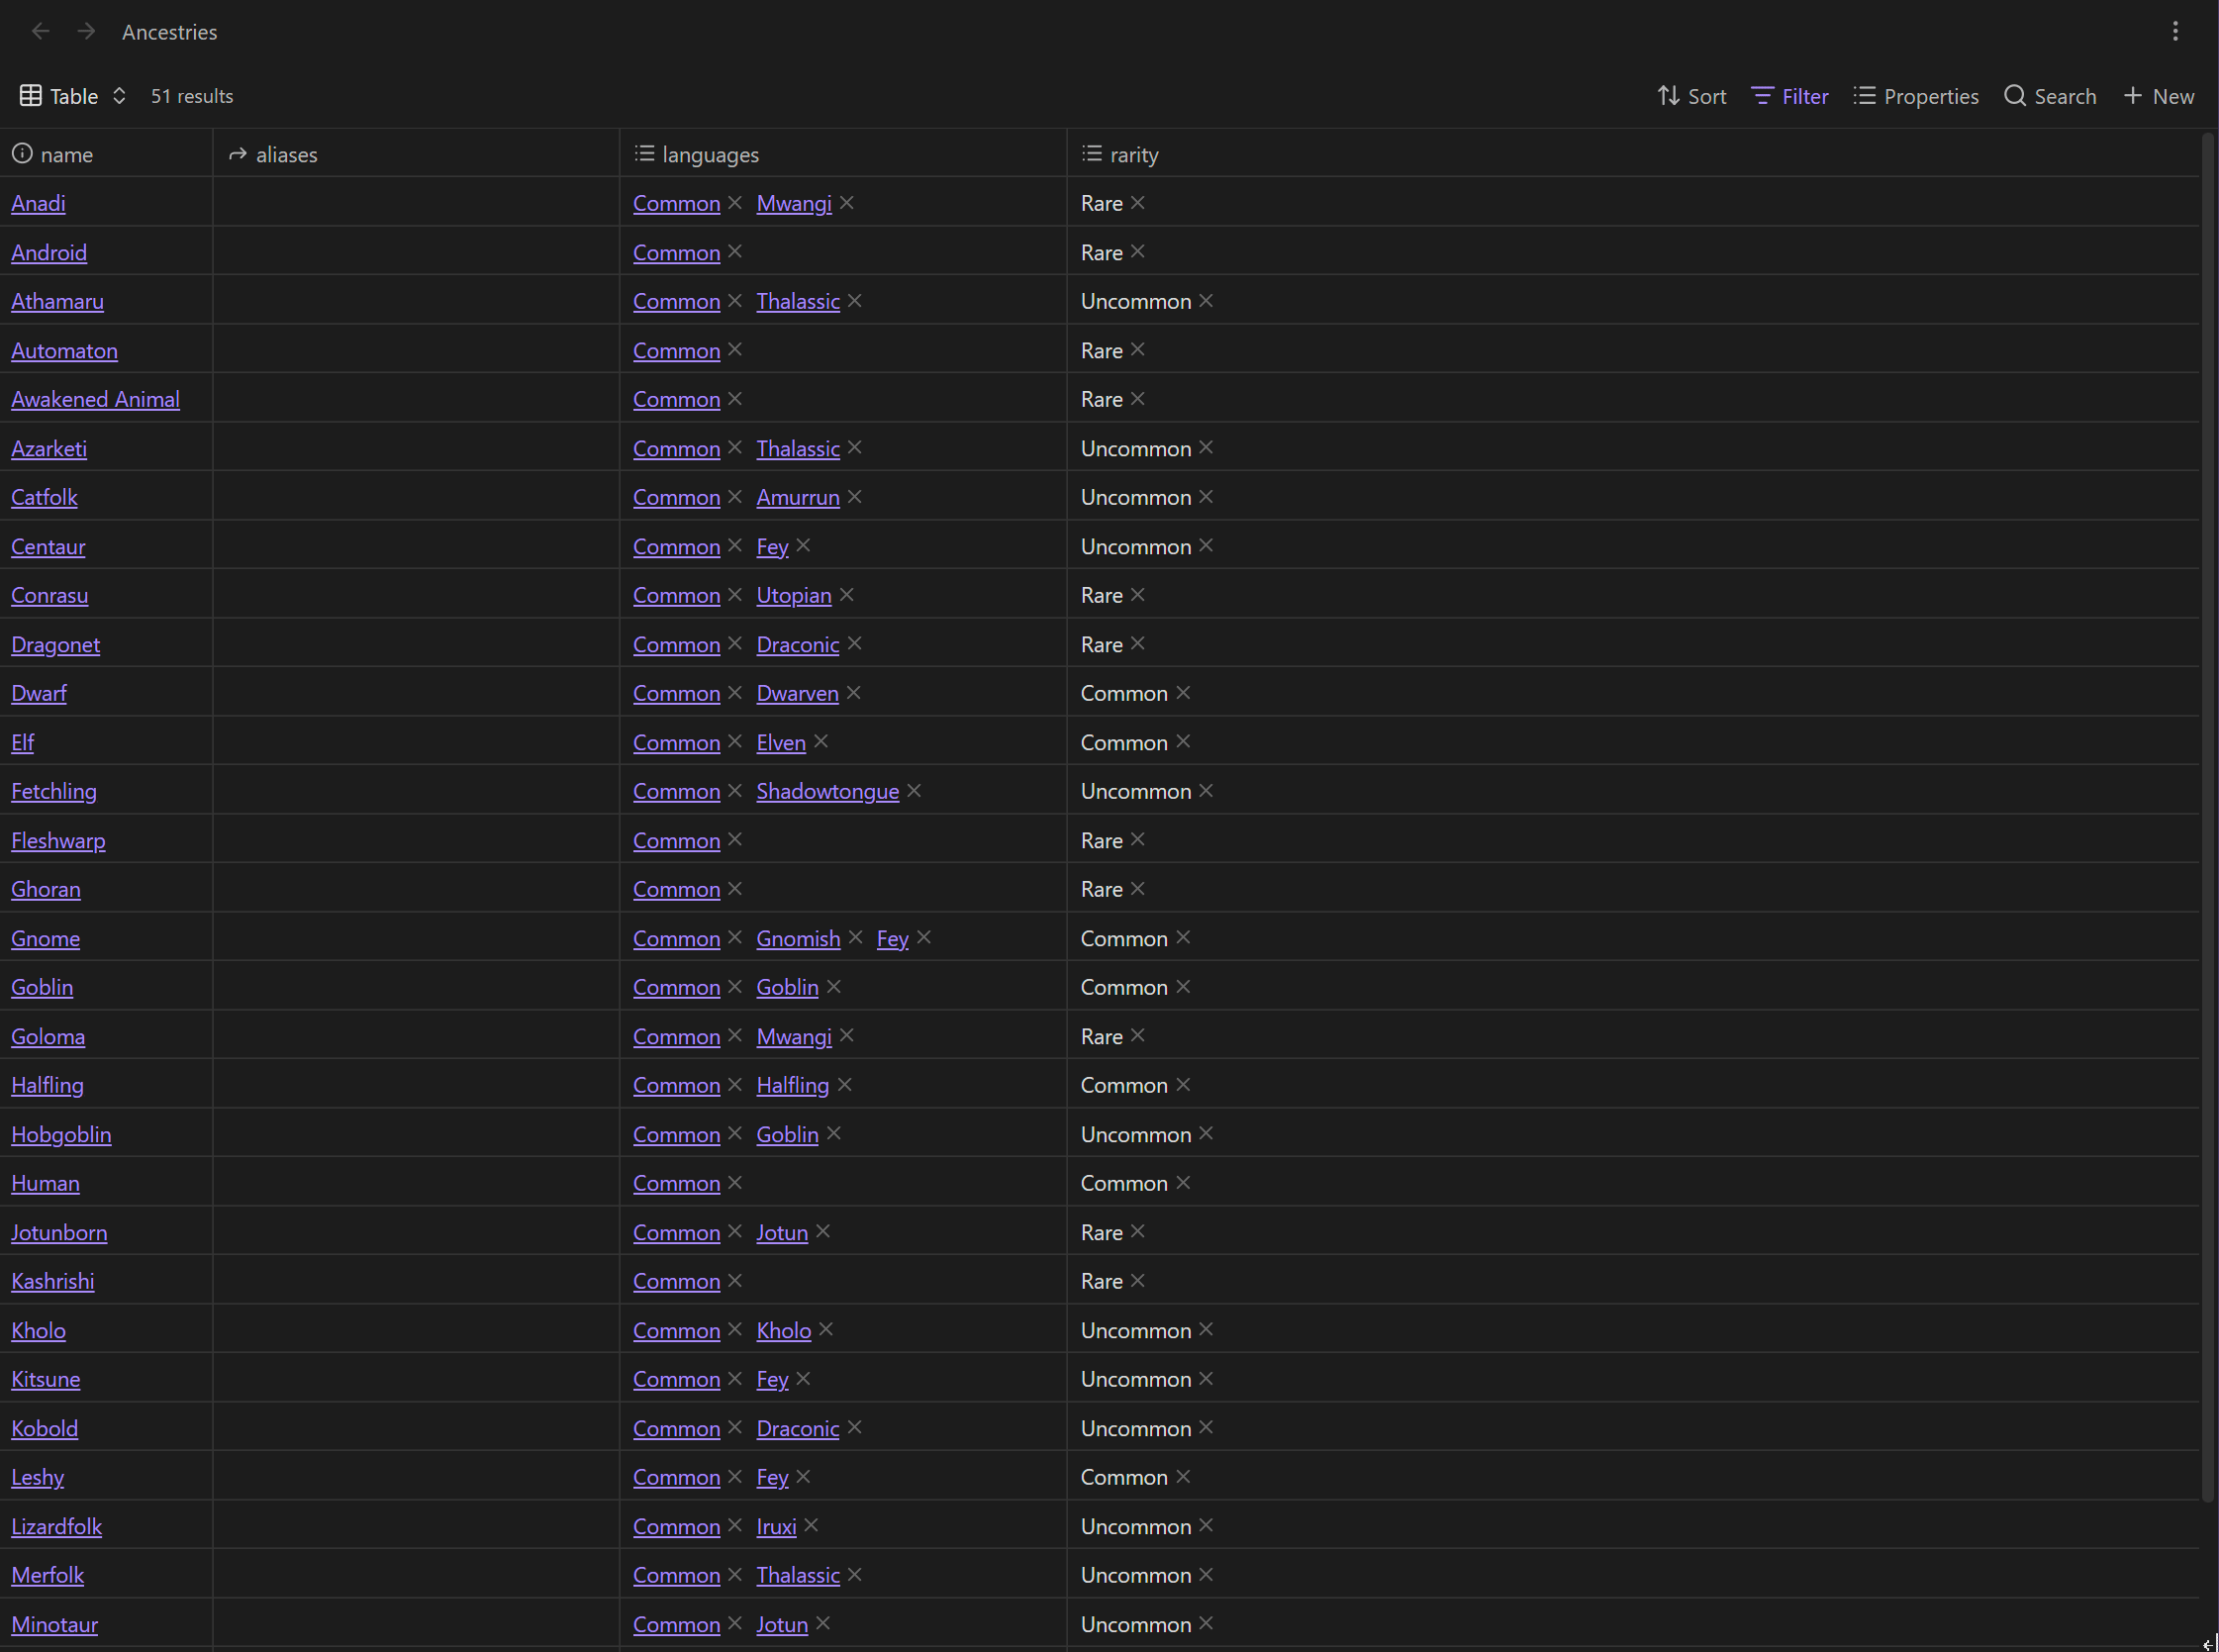Open the Minotaur ancestry link
Image resolution: width=2219 pixels, height=1652 pixels.
click(x=54, y=1624)
